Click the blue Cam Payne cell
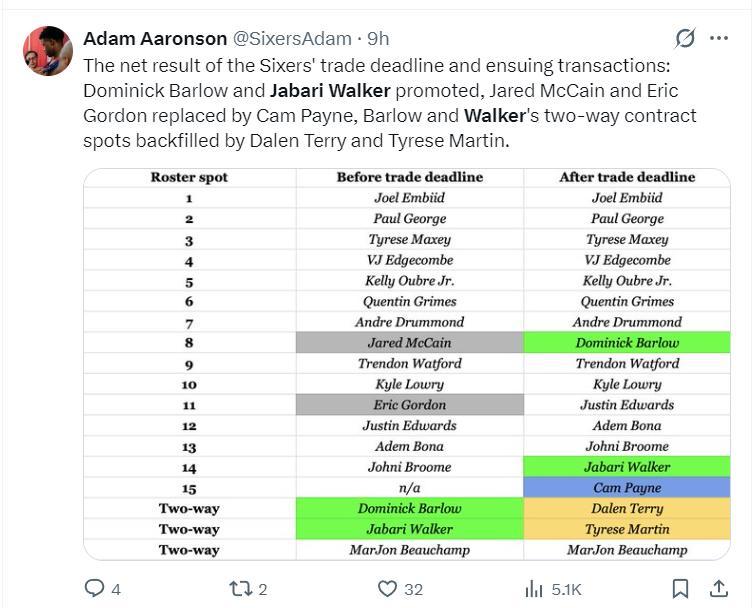Viewport: 753px width, 608px height. click(627, 488)
